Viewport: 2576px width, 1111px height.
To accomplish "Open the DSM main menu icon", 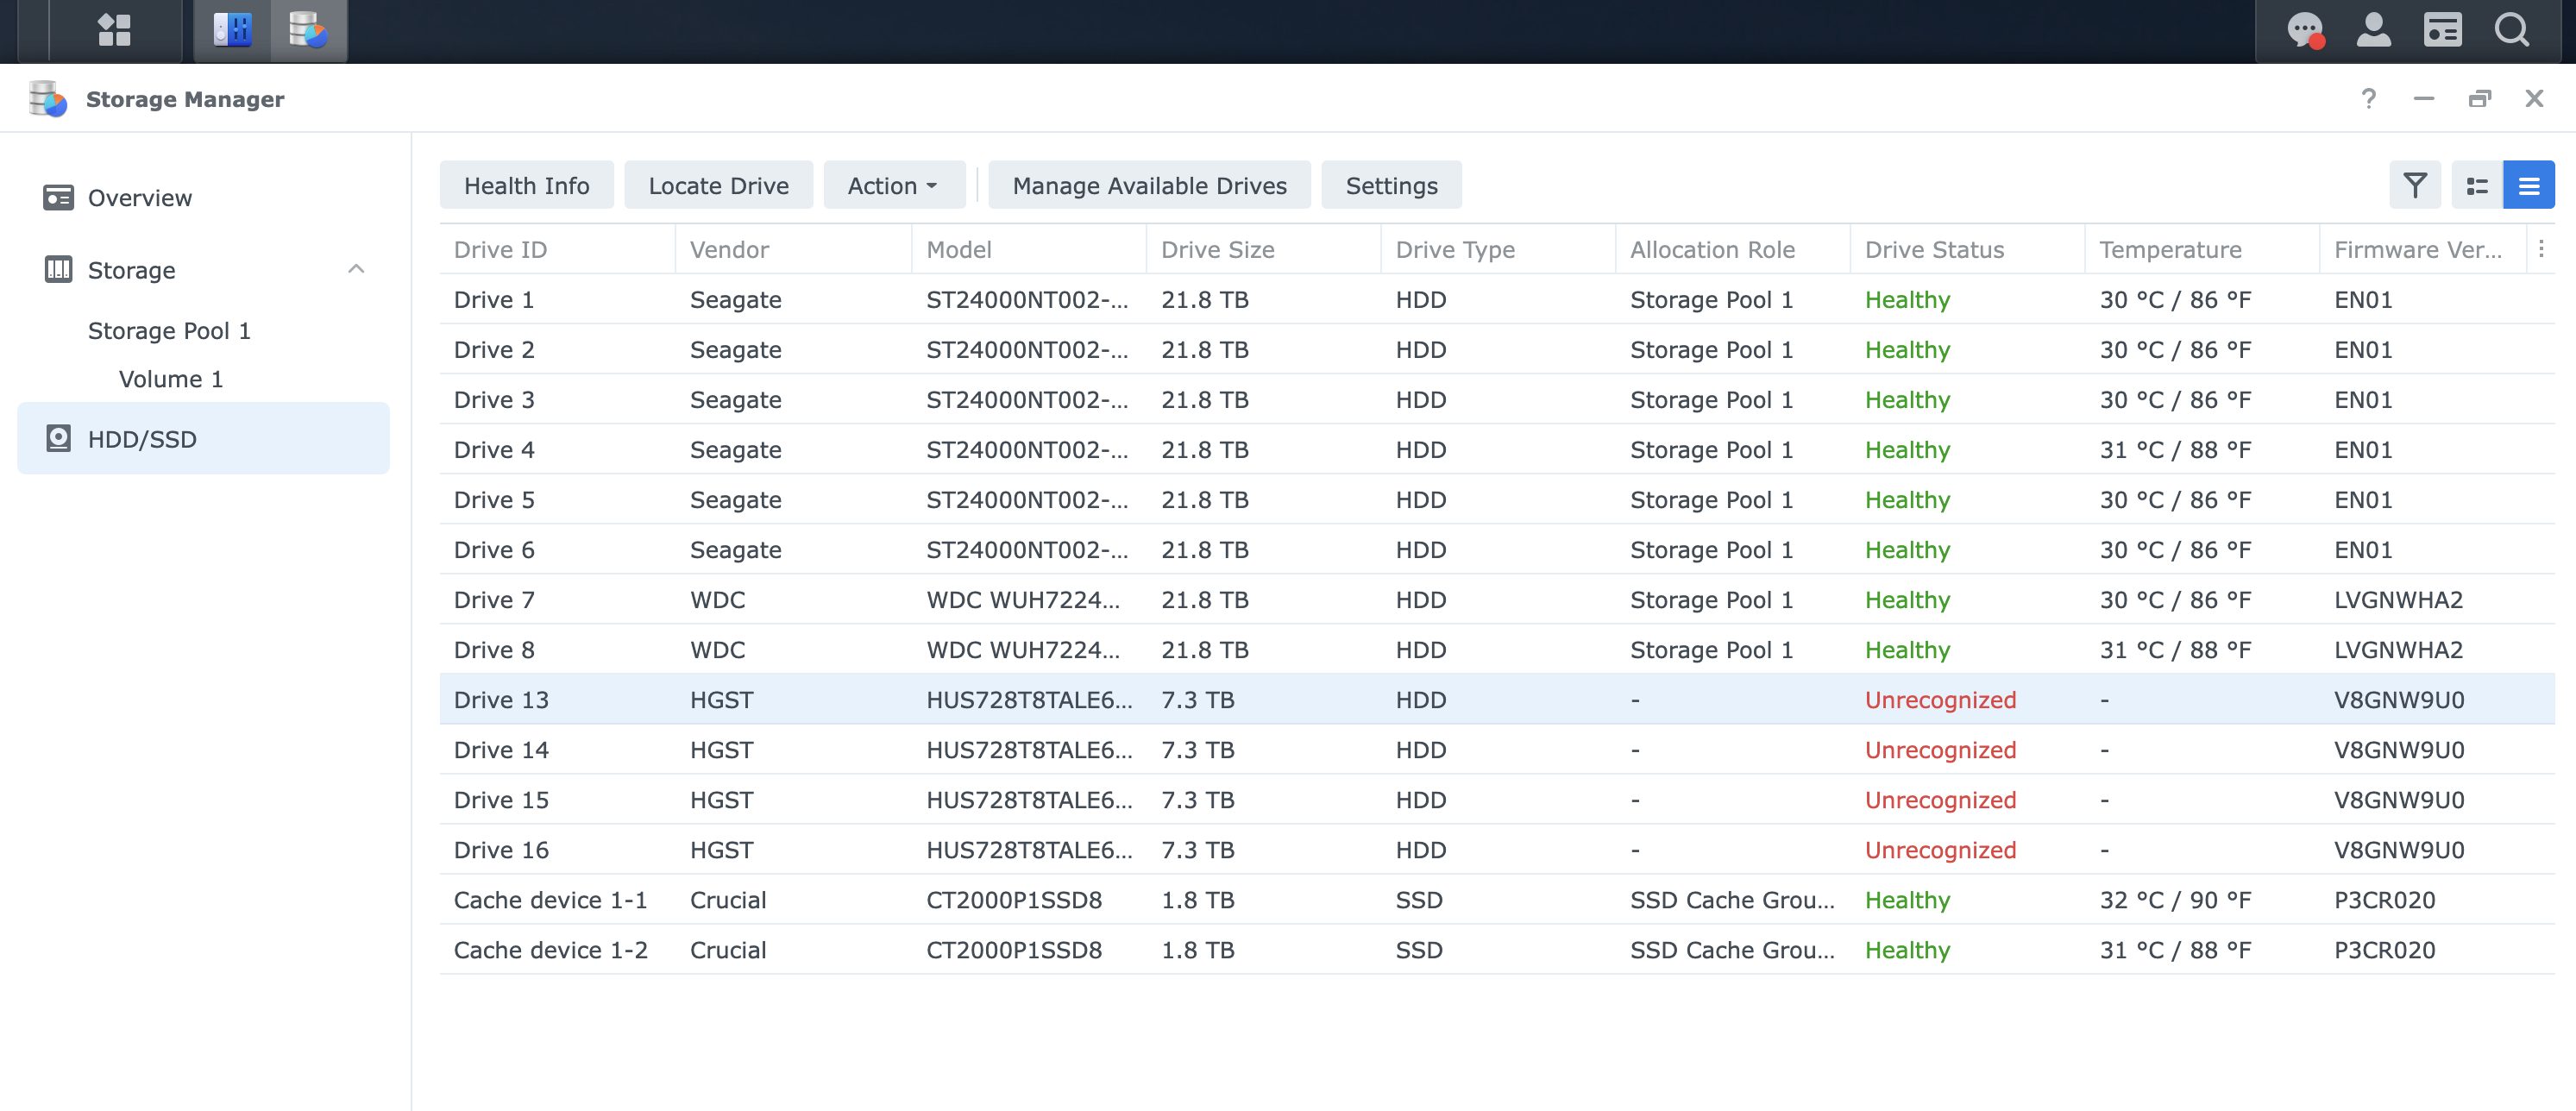I will click(x=114, y=30).
